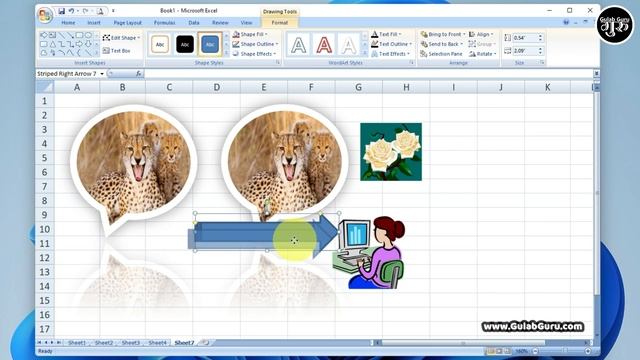Open the WordArt Styles dialog launcher
The image size is (640, 360).
coord(412,62)
